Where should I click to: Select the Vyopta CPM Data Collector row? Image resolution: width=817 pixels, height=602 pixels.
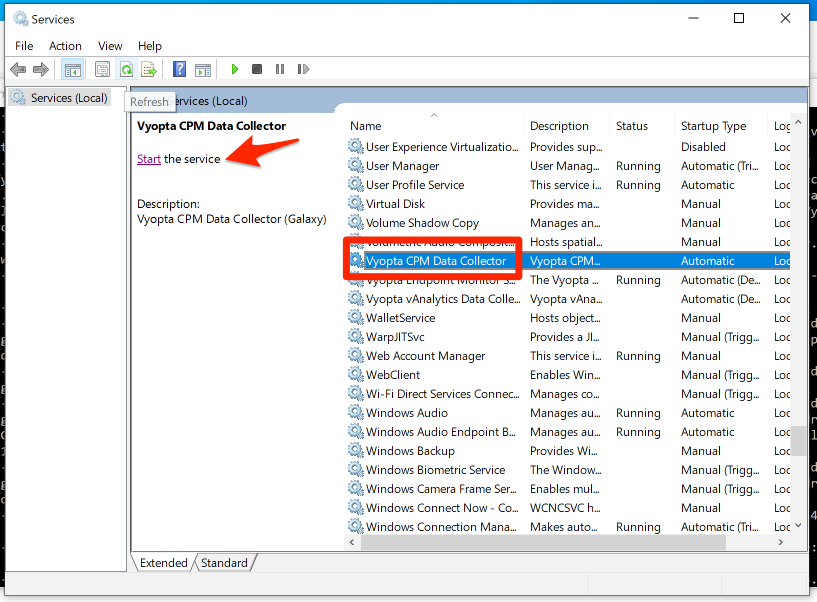[x=568, y=261]
